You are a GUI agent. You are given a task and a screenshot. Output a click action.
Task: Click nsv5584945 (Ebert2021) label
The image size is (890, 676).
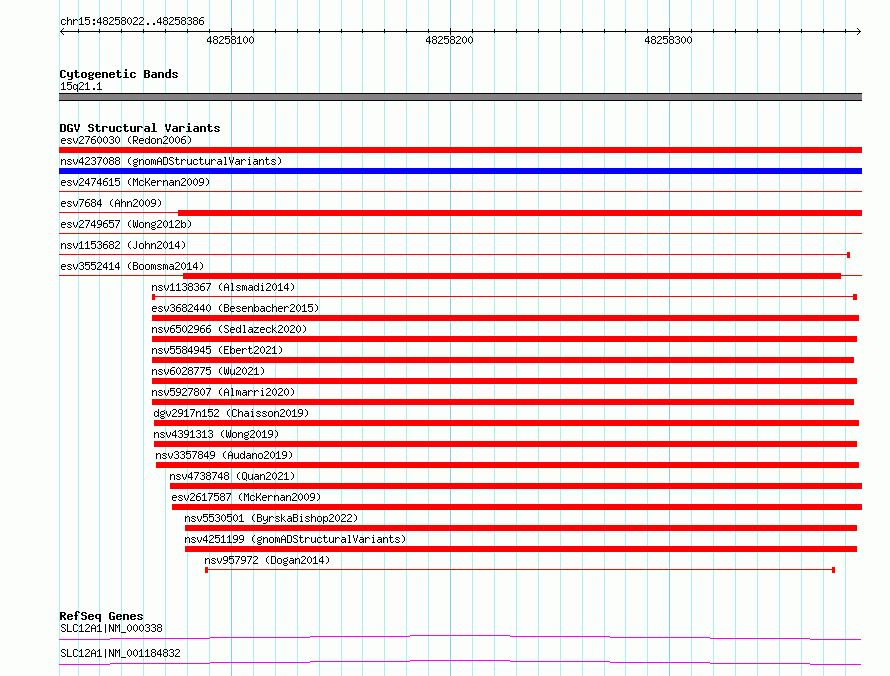(x=217, y=350)
